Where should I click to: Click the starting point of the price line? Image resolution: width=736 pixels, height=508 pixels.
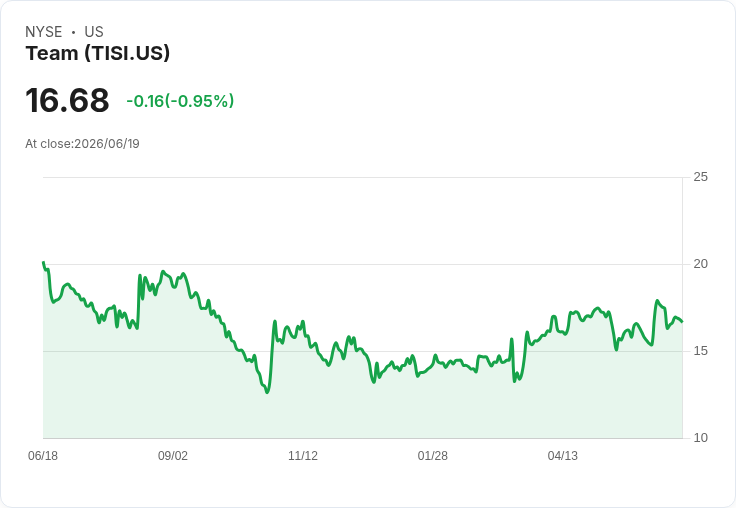coord(44,262)
